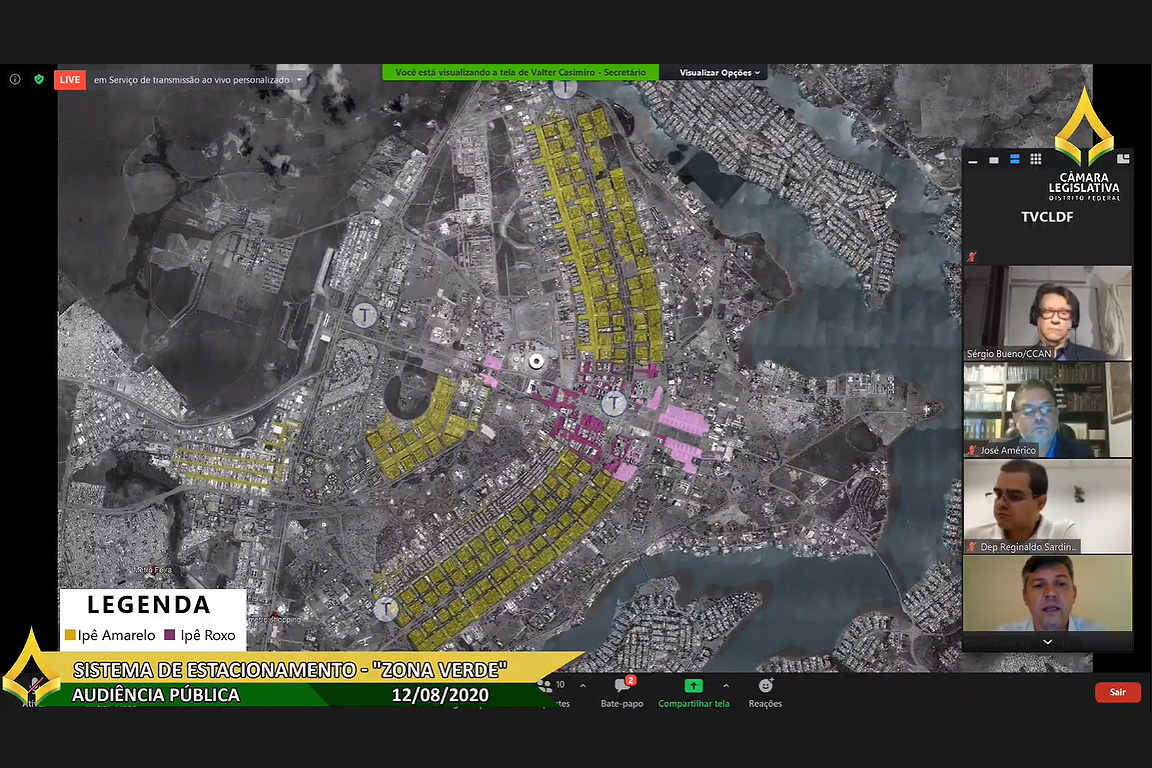Select José Américo video tile

(1048, 409)
